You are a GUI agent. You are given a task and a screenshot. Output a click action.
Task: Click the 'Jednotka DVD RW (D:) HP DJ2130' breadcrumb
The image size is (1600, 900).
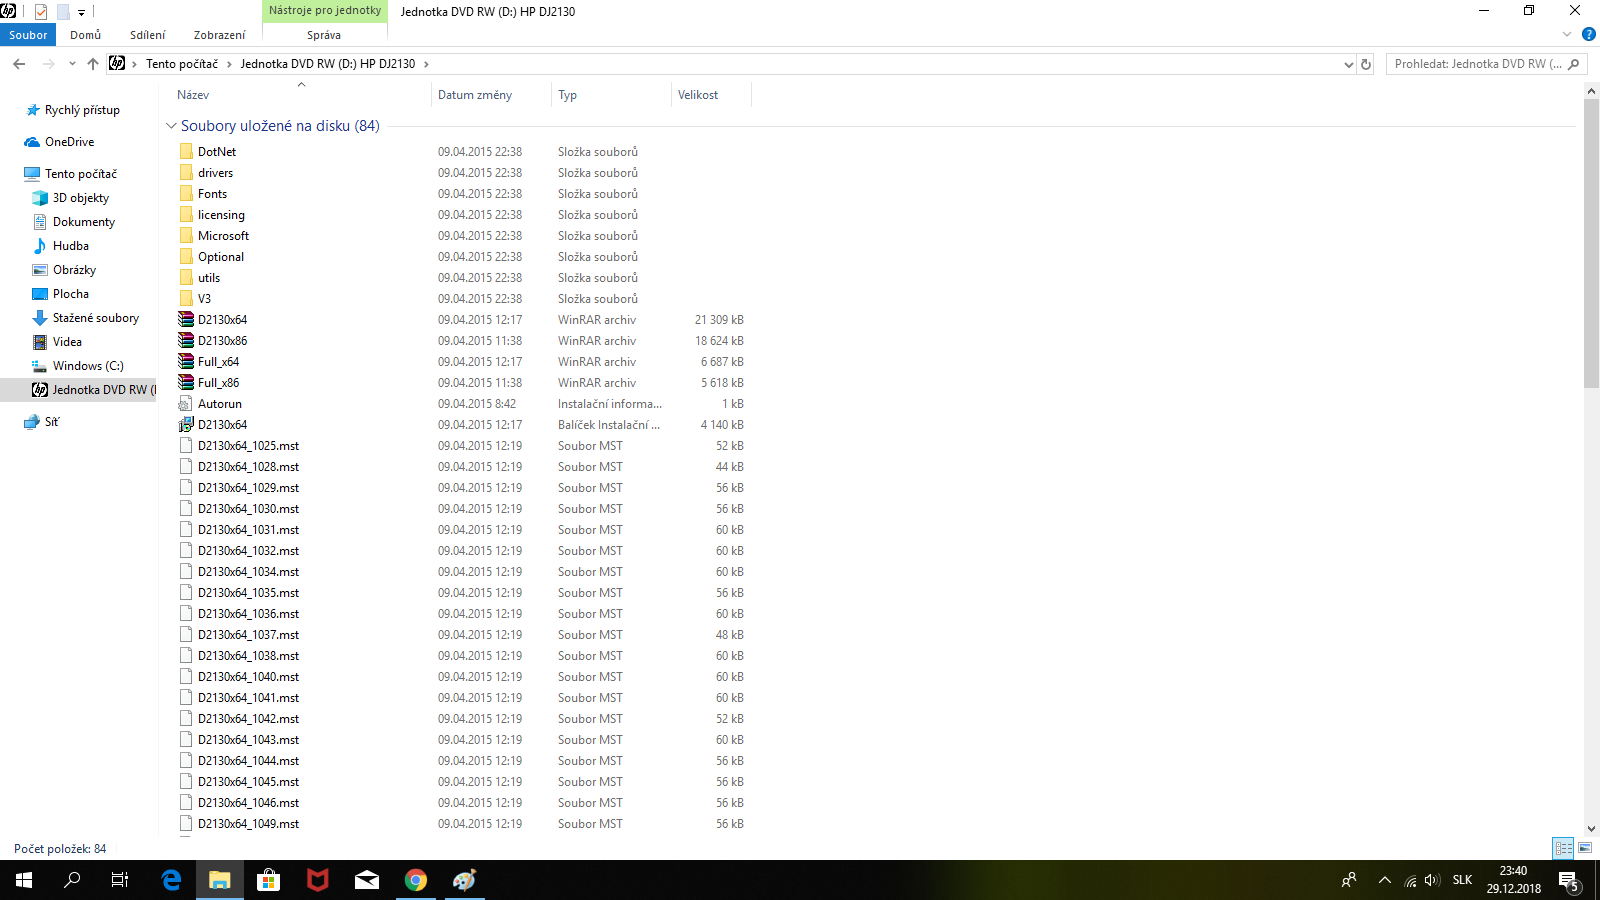328,64
